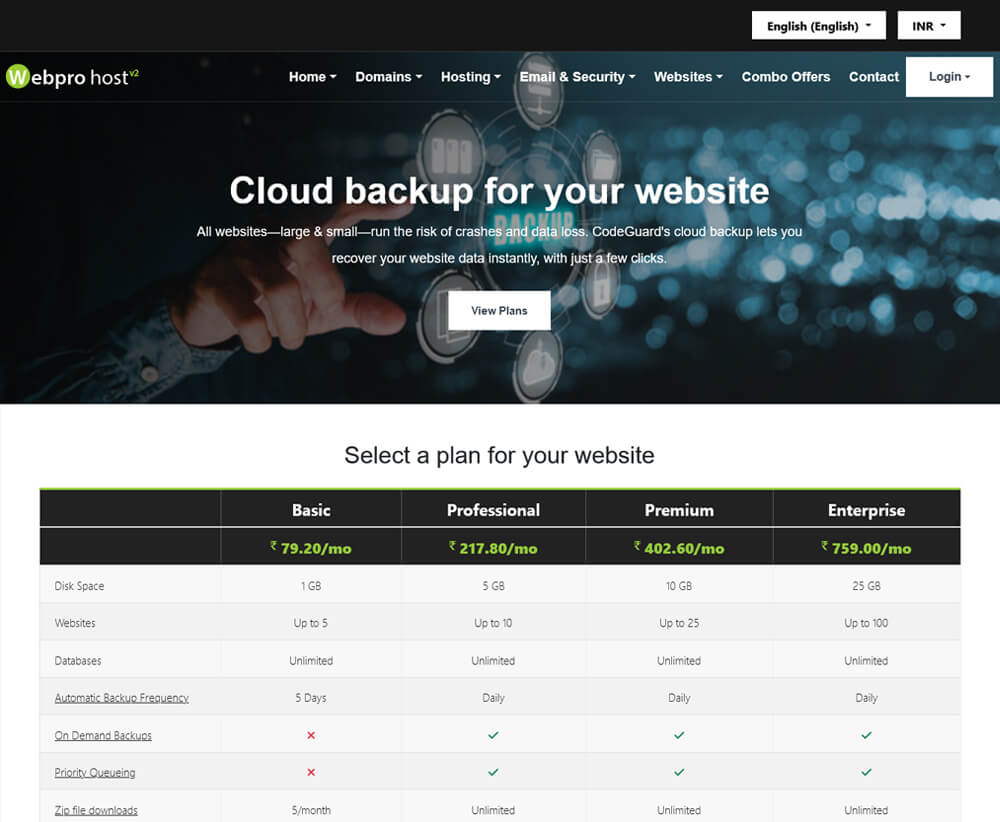Screen dimensions: 1000x822
Task: Expand the Email & Security menu
Action: point(577,77)
